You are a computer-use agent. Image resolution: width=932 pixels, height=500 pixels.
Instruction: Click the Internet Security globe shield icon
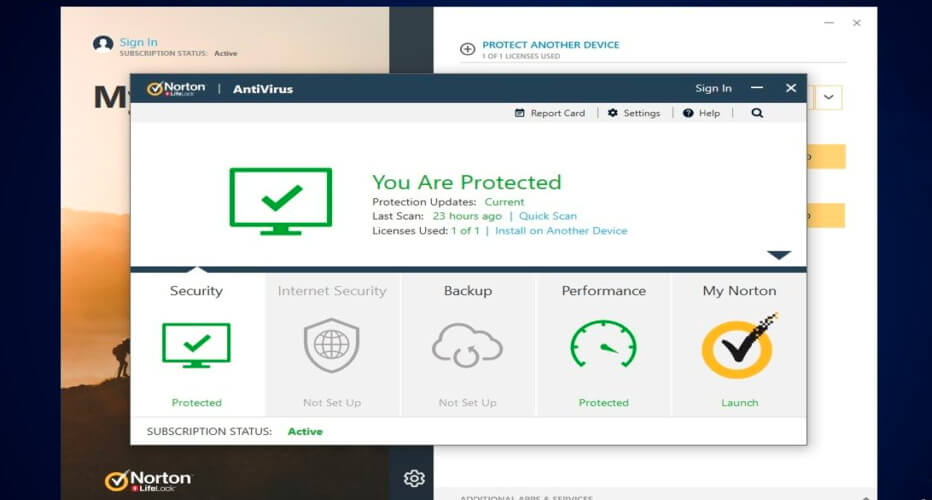point(332,345)
